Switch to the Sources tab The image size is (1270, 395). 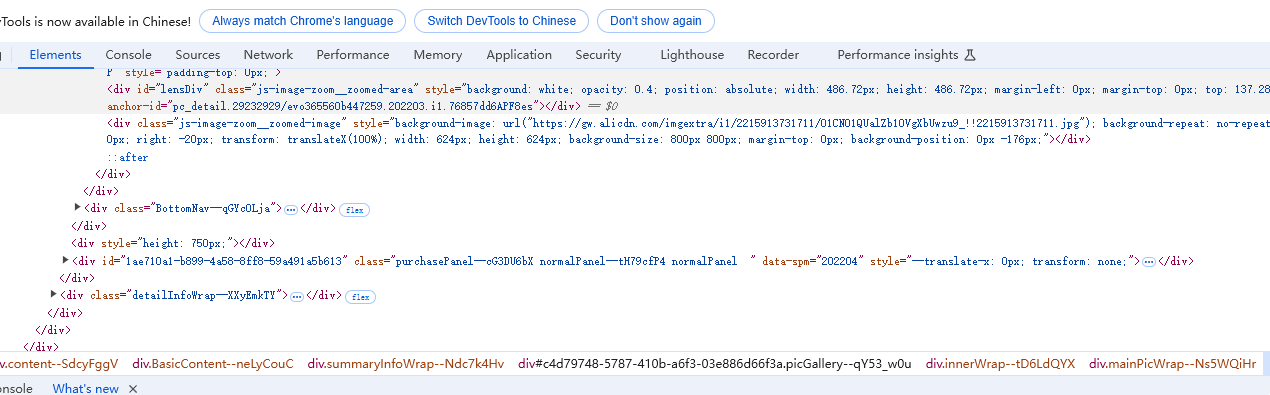198,55
